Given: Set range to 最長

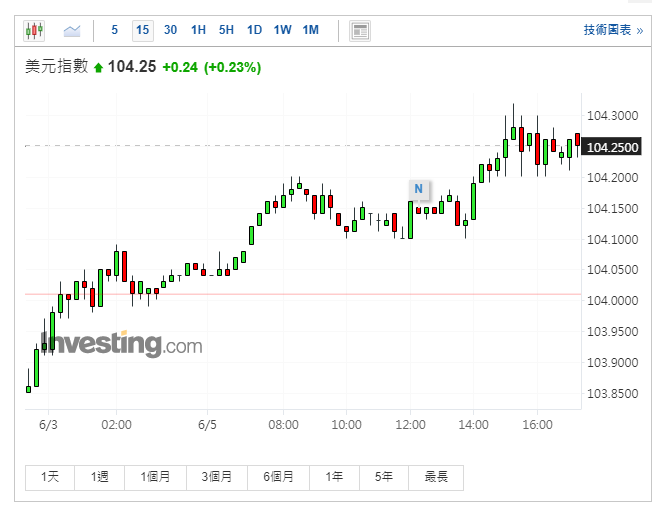Looking at the screenshot, I should 436,477.
